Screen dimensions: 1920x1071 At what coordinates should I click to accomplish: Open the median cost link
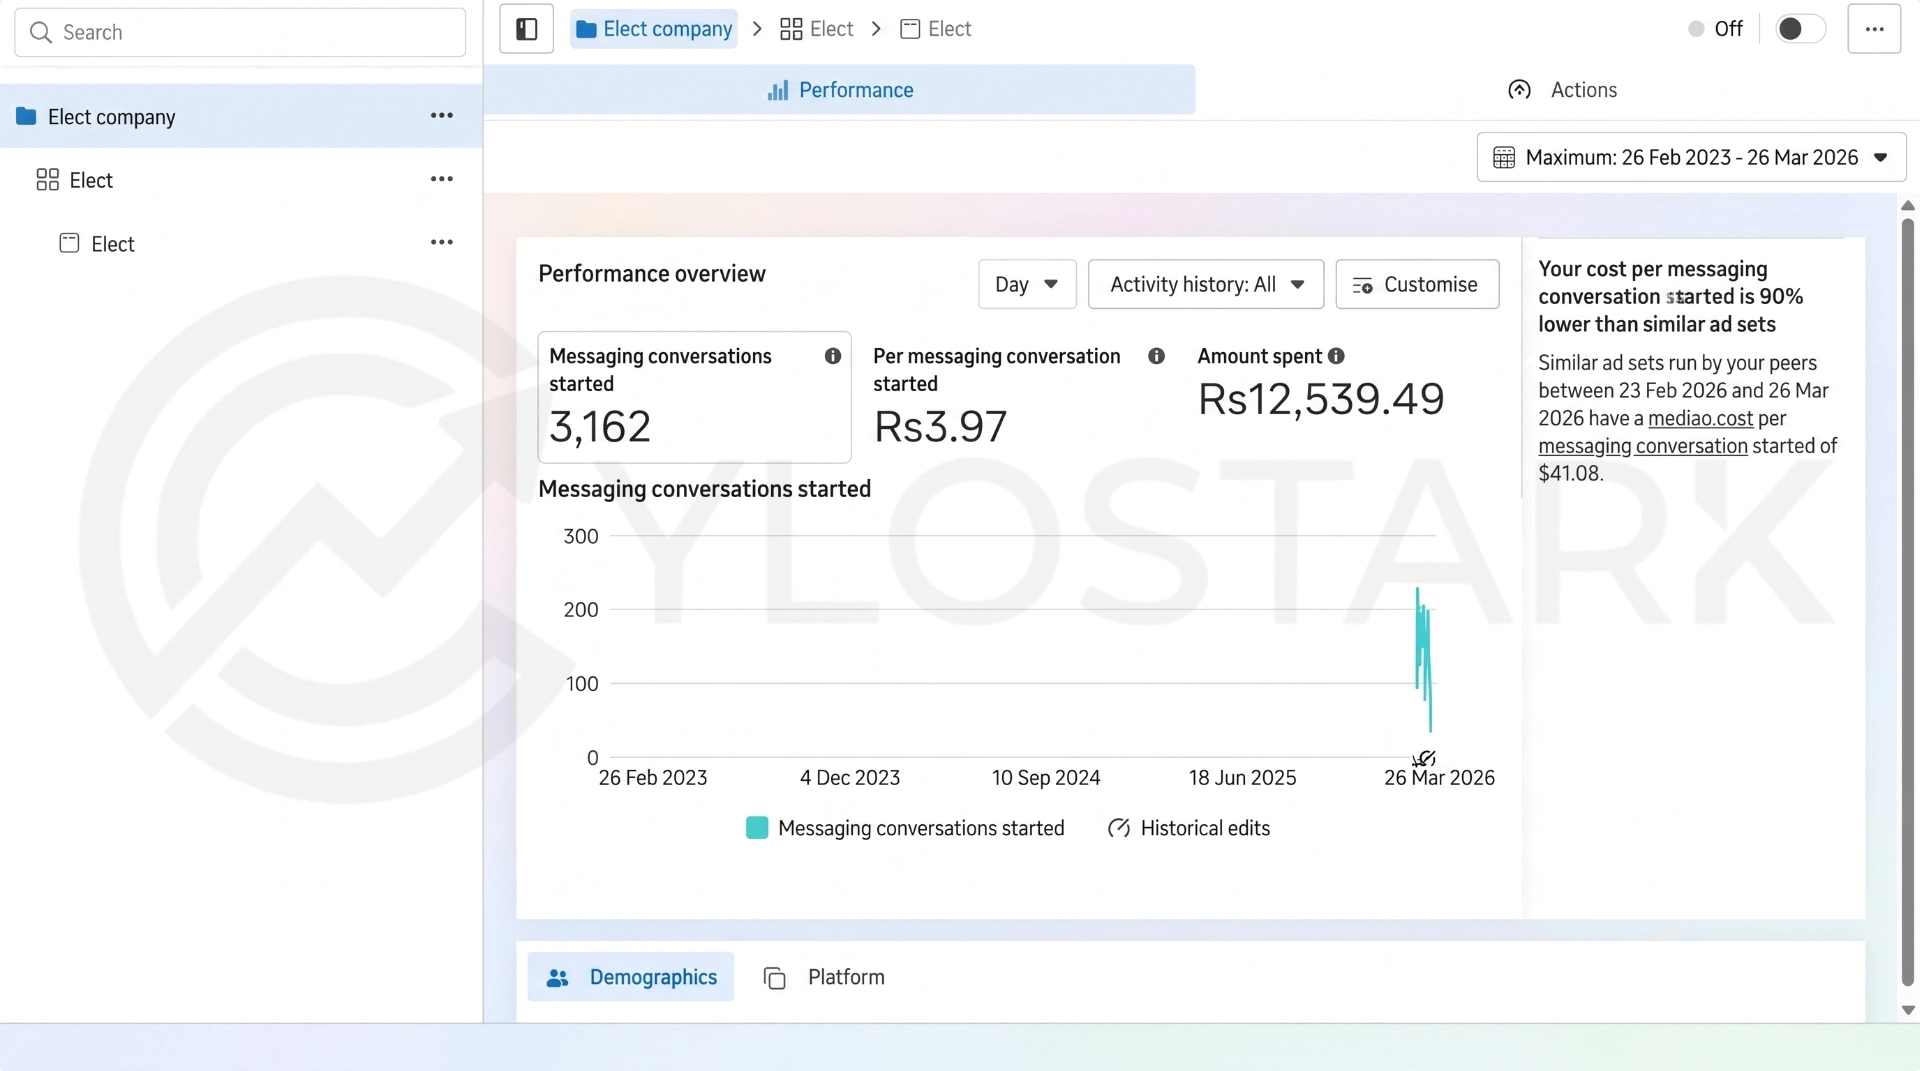pos(1700,418)
